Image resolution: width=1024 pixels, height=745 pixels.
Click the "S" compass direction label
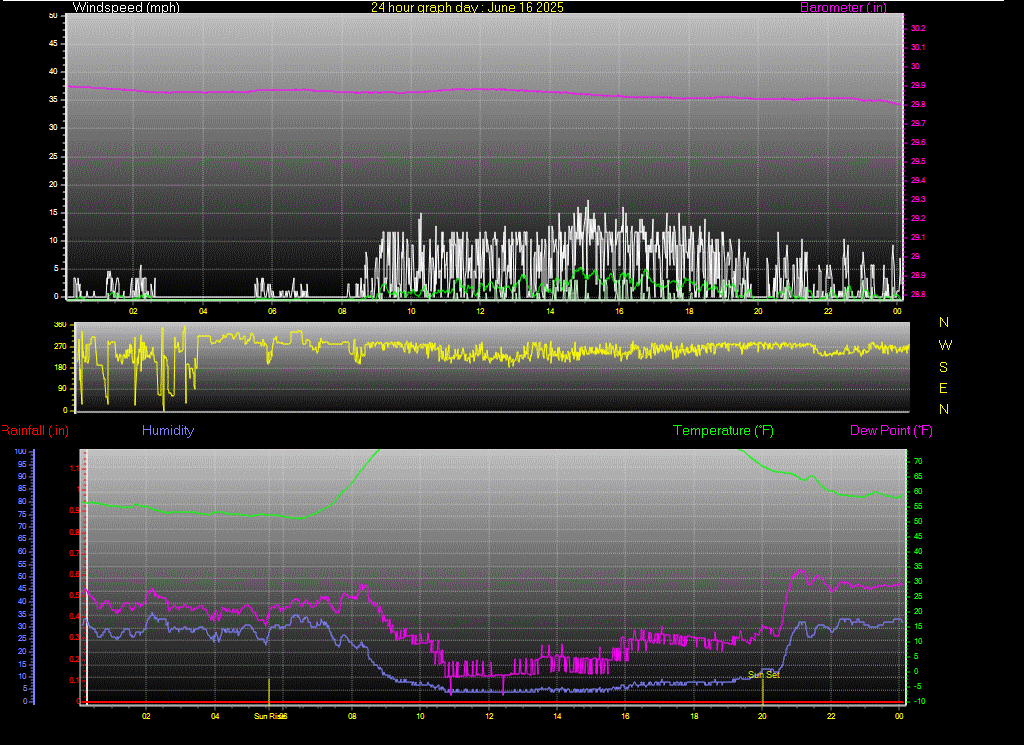[943, 367]
